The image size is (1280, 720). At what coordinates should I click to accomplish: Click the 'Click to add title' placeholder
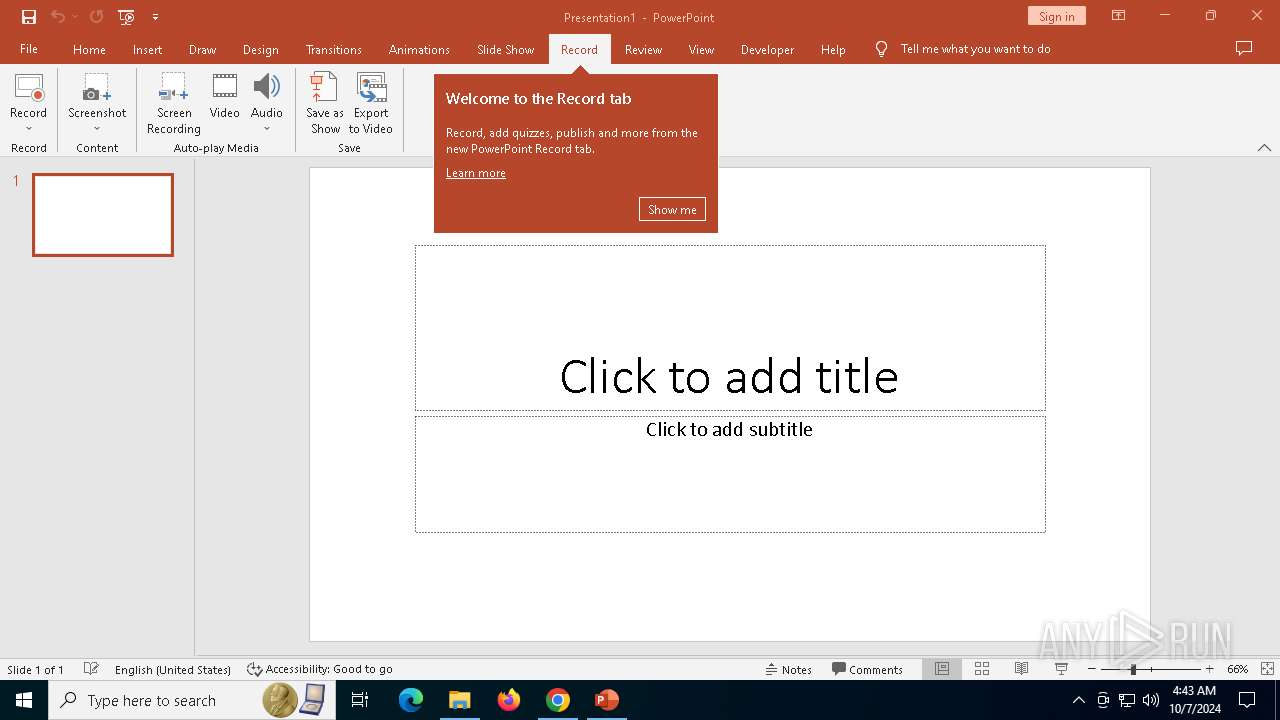click(x=730, y=328)
